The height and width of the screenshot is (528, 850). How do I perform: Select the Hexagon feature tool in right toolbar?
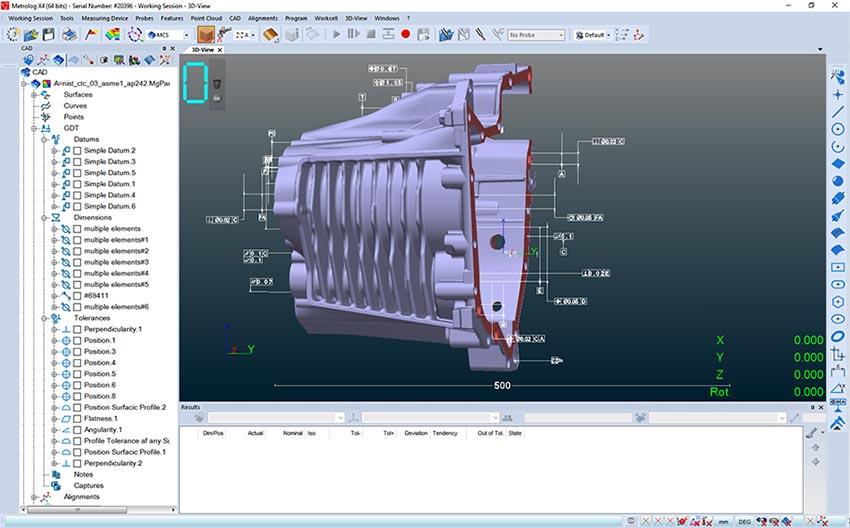[838, 299]
